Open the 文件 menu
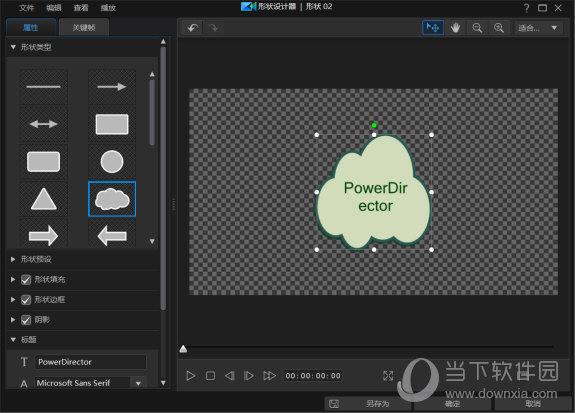Viewport: 575px width, 413px height. (26, 8)
